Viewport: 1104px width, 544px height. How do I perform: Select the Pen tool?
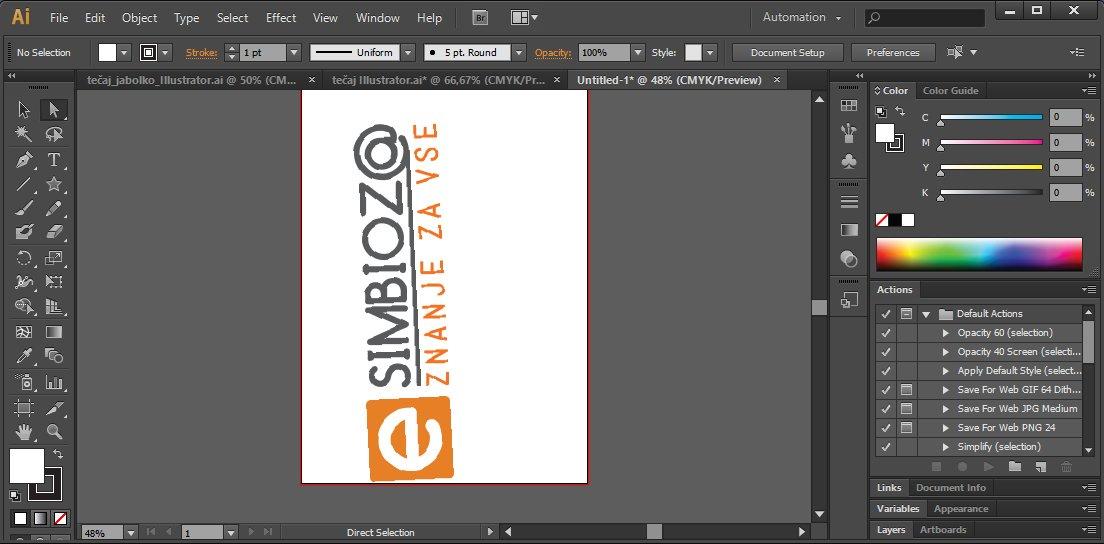pyautogui.click(x=24, y=160)
